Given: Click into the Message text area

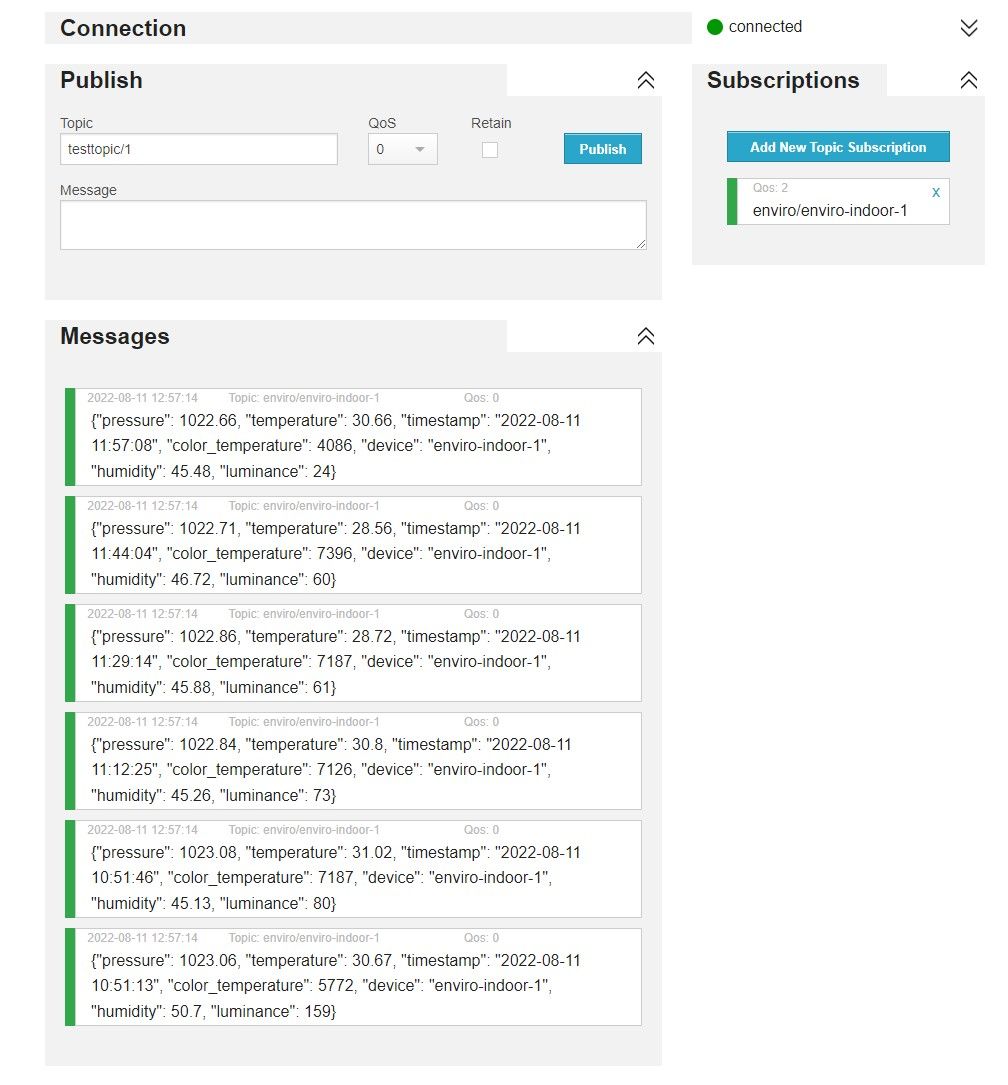Looking at the screenshot, I should coord(353,225).
